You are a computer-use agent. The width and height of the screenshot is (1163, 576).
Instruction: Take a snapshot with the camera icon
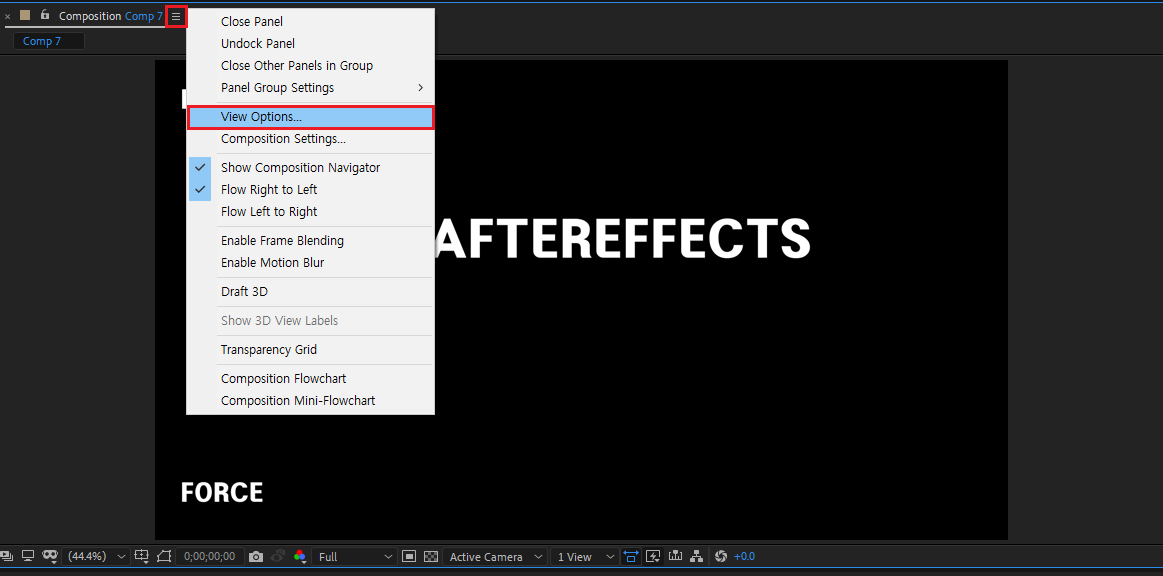point(256,557)
